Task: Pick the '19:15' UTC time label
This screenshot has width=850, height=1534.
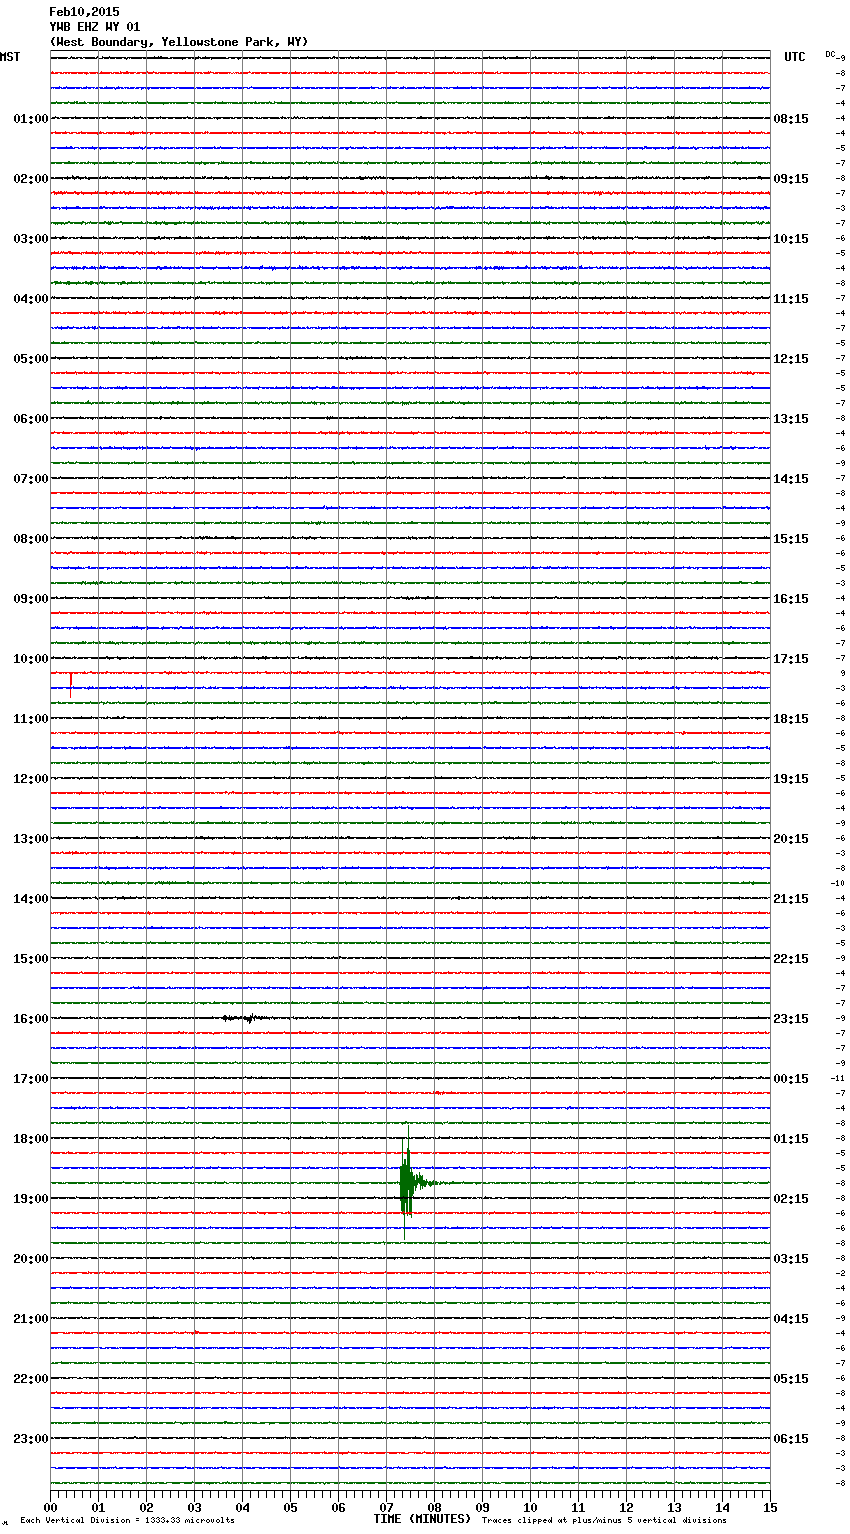Action: pos(791,779)
